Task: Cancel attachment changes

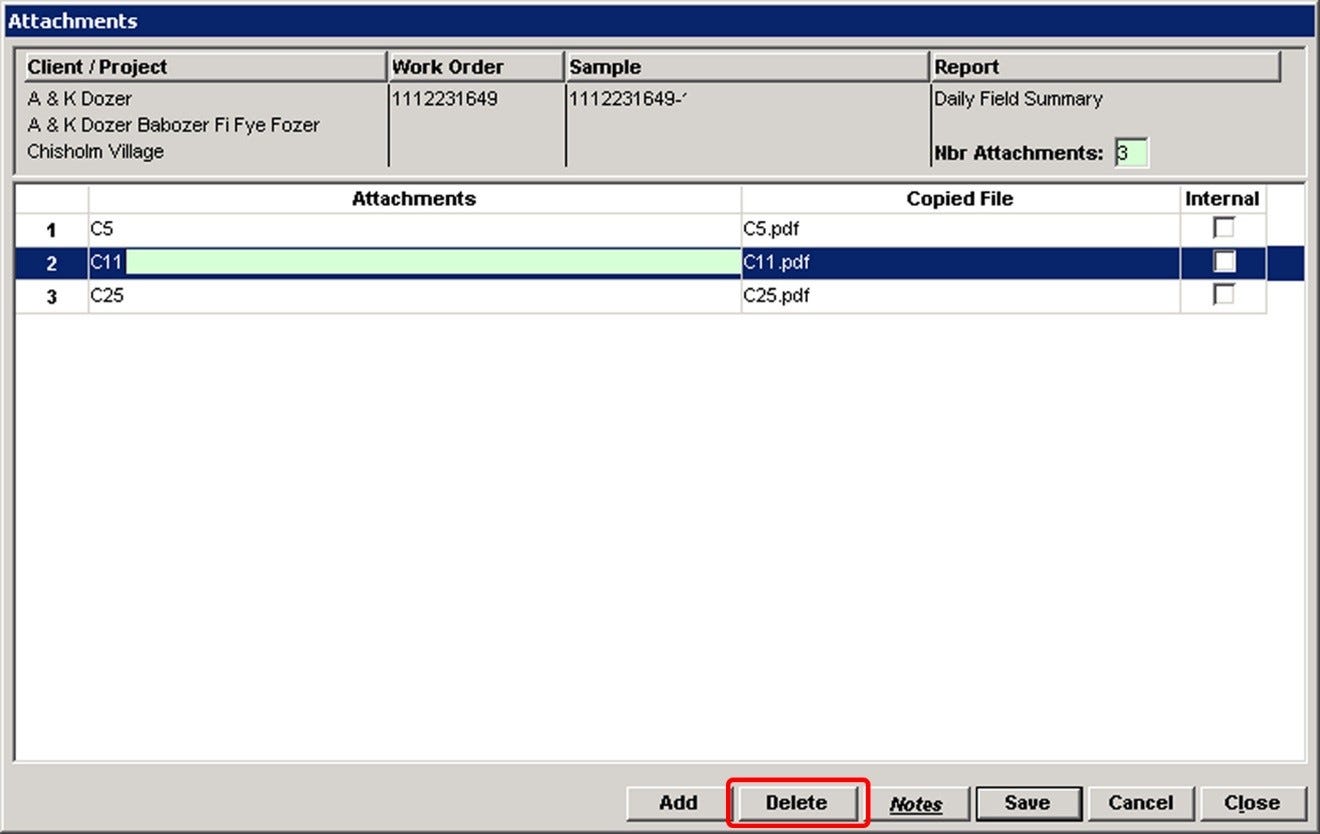Action: tap(1140, 803)
